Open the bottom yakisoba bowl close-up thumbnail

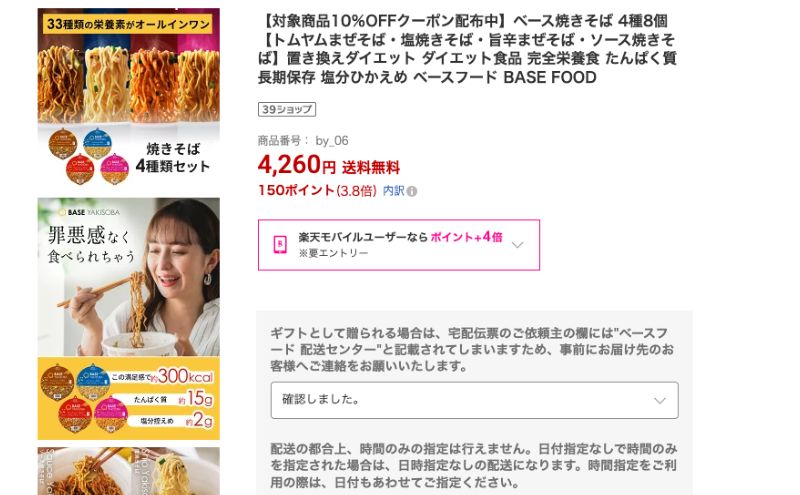tap(129, 471)
